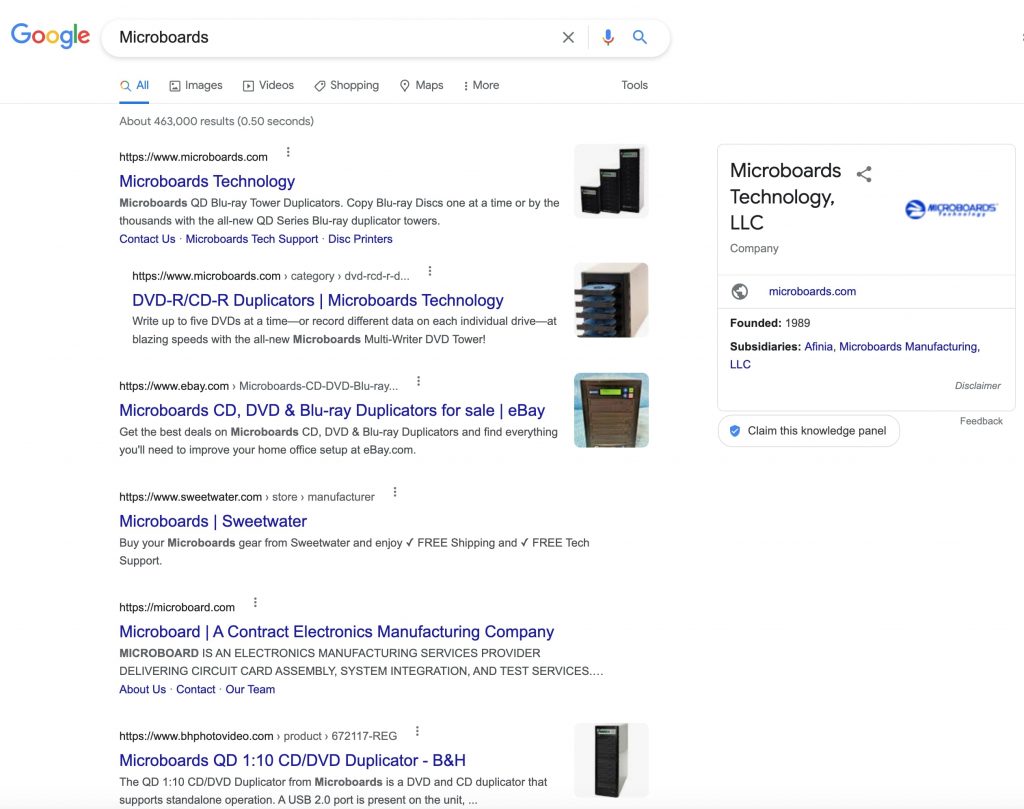Share the Microboards Technology knowledge panel
This screenshot has width=1024, height=809.
click(864, 174)
